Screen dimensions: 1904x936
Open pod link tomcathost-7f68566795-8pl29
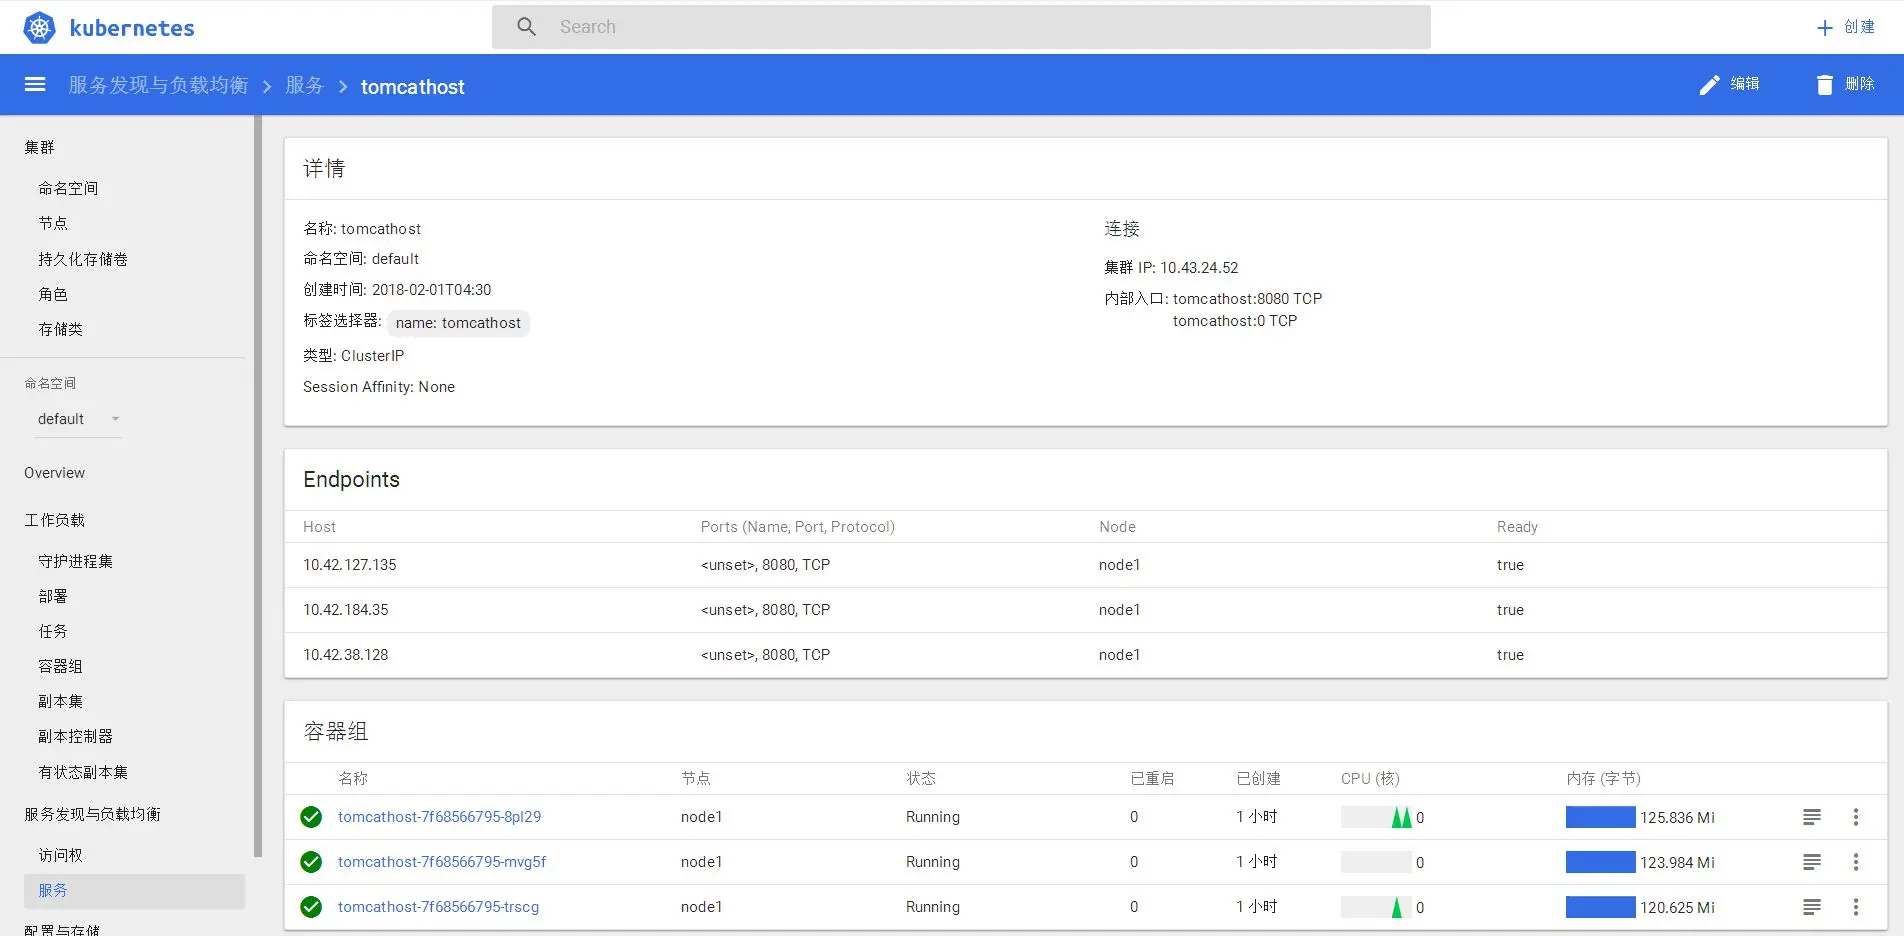tap(439, 817)
